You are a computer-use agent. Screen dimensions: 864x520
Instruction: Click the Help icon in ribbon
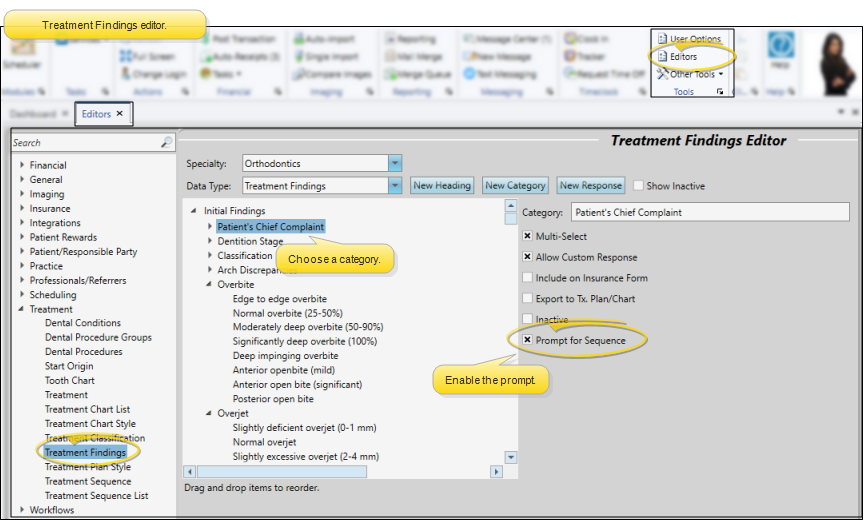pyautogui.click(x=779, y=50)
